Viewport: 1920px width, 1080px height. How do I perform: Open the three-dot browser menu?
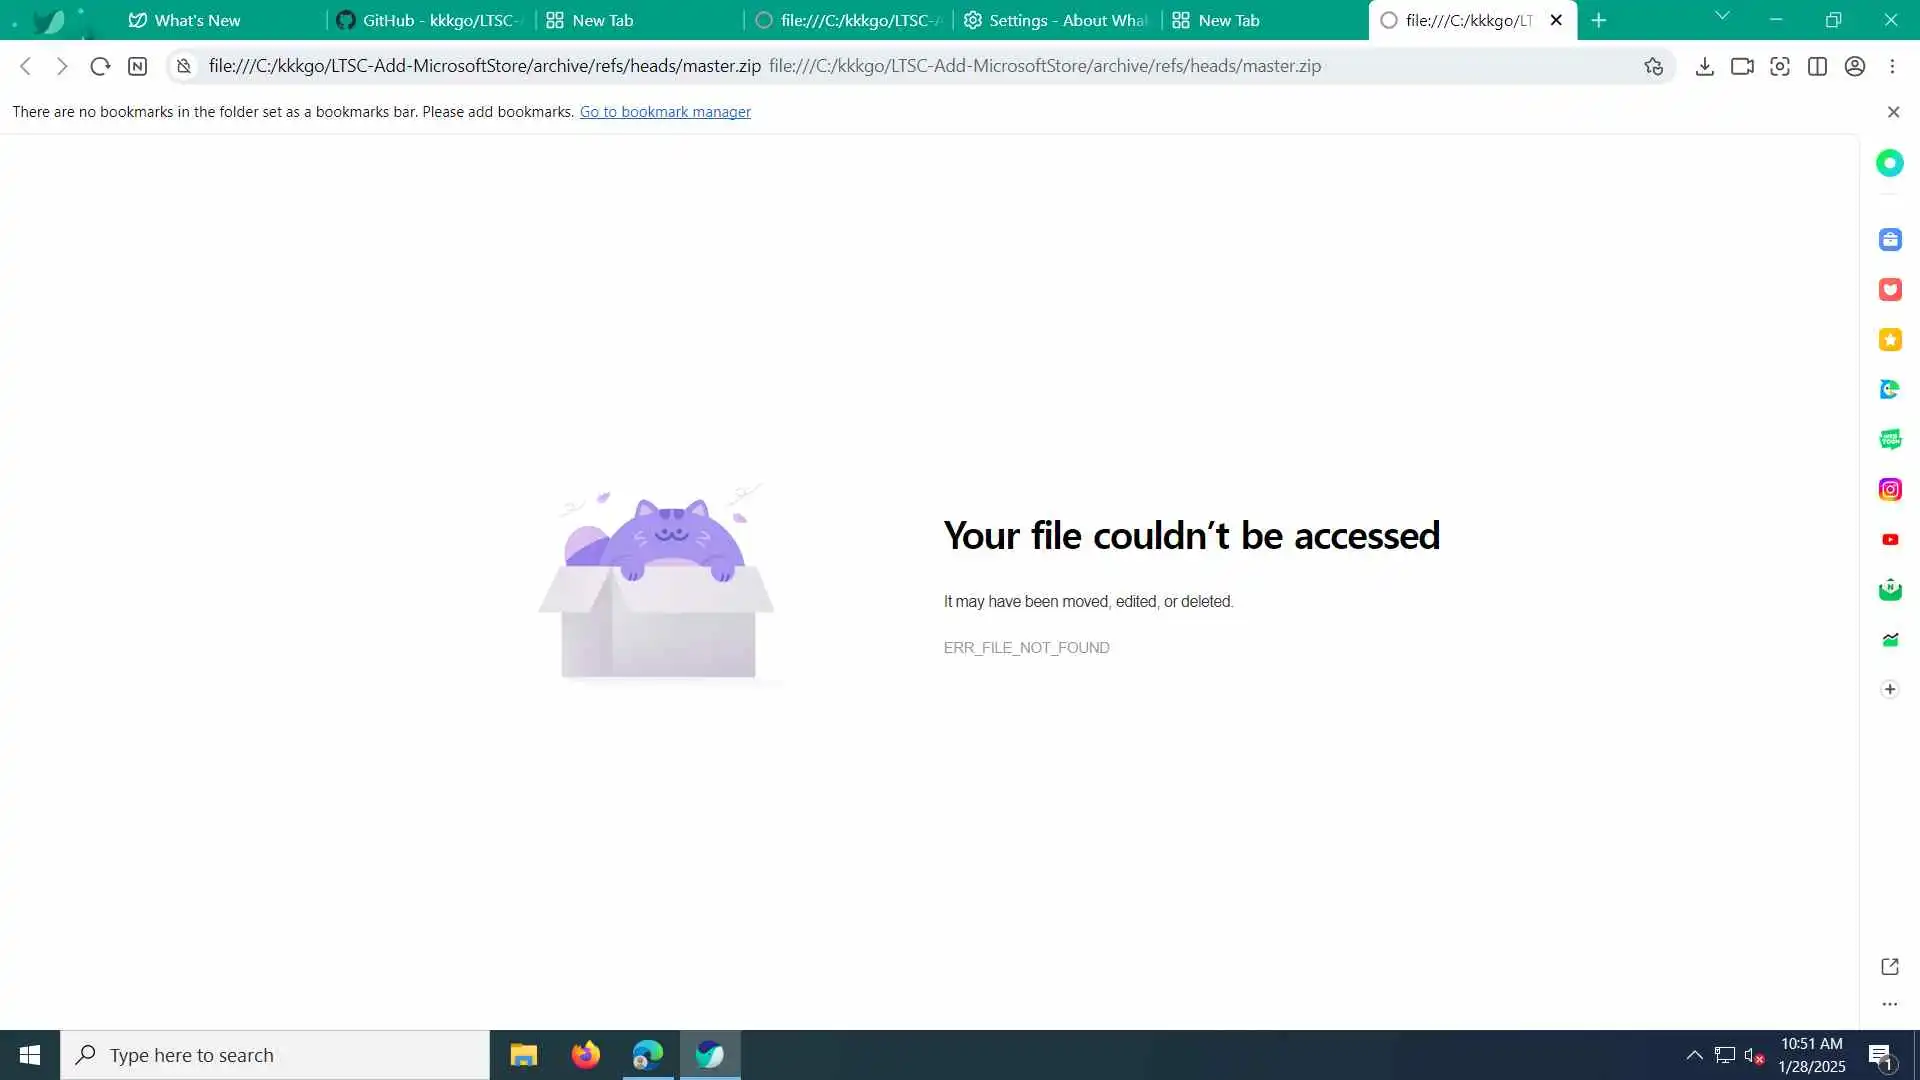click(x=1892, y=66)
